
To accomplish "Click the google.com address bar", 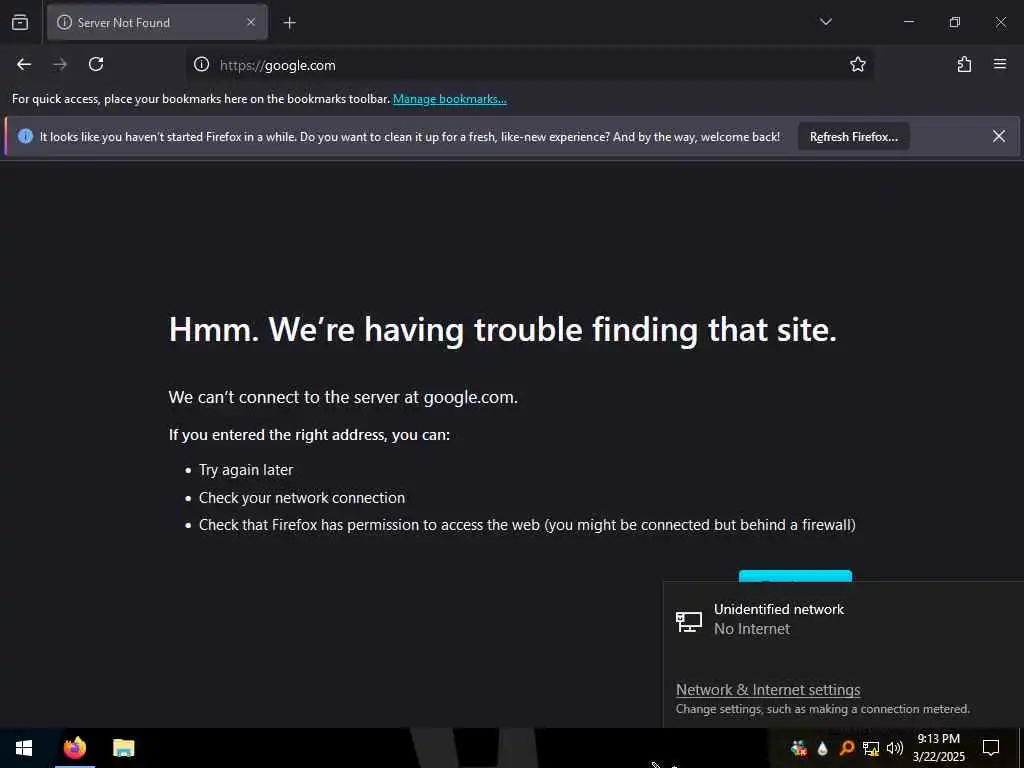I will point(529,65).
